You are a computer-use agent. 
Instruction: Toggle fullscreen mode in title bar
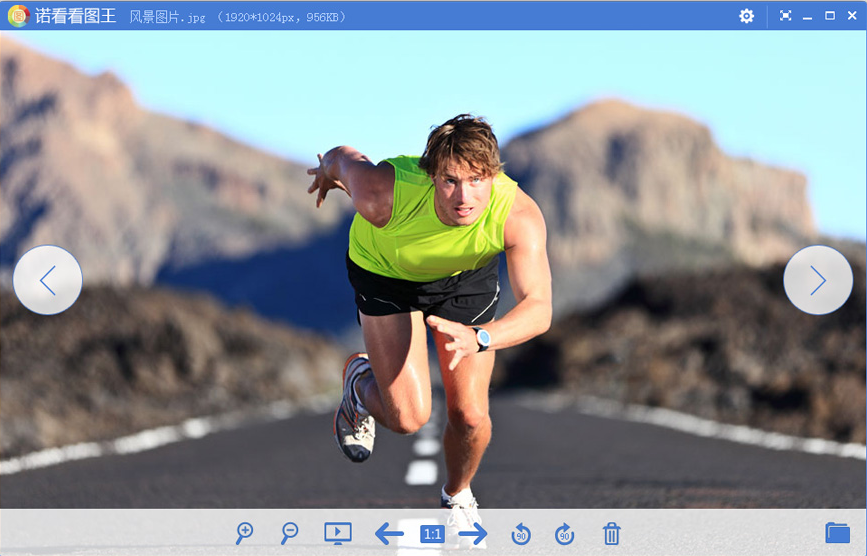click(x=785, y=16)
